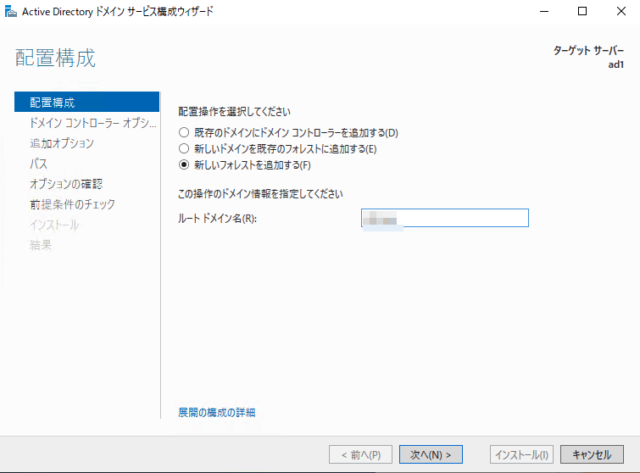Click the ad1 server name text
640x473 pixels.
point(616,64)
